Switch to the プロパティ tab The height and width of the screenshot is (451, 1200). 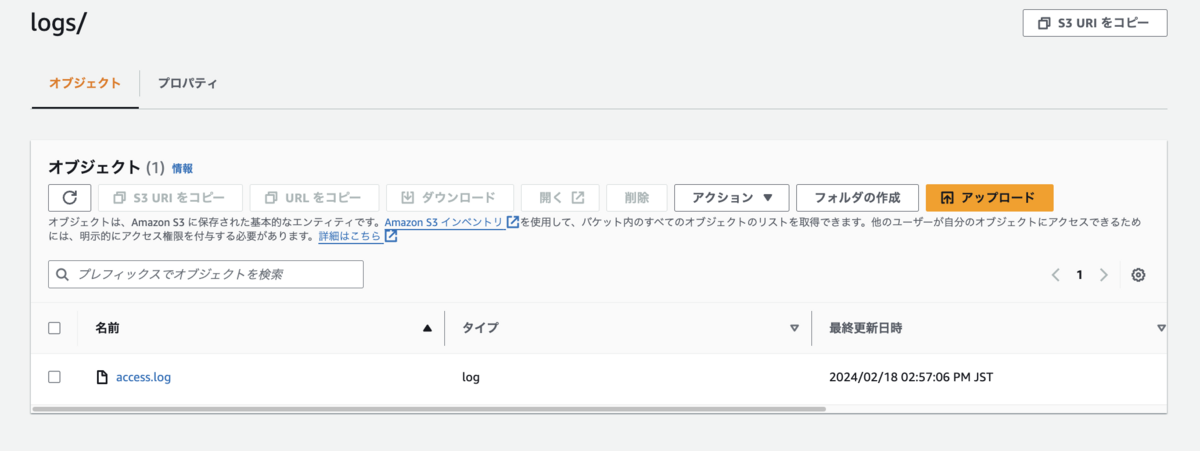(x=188, y=83)
